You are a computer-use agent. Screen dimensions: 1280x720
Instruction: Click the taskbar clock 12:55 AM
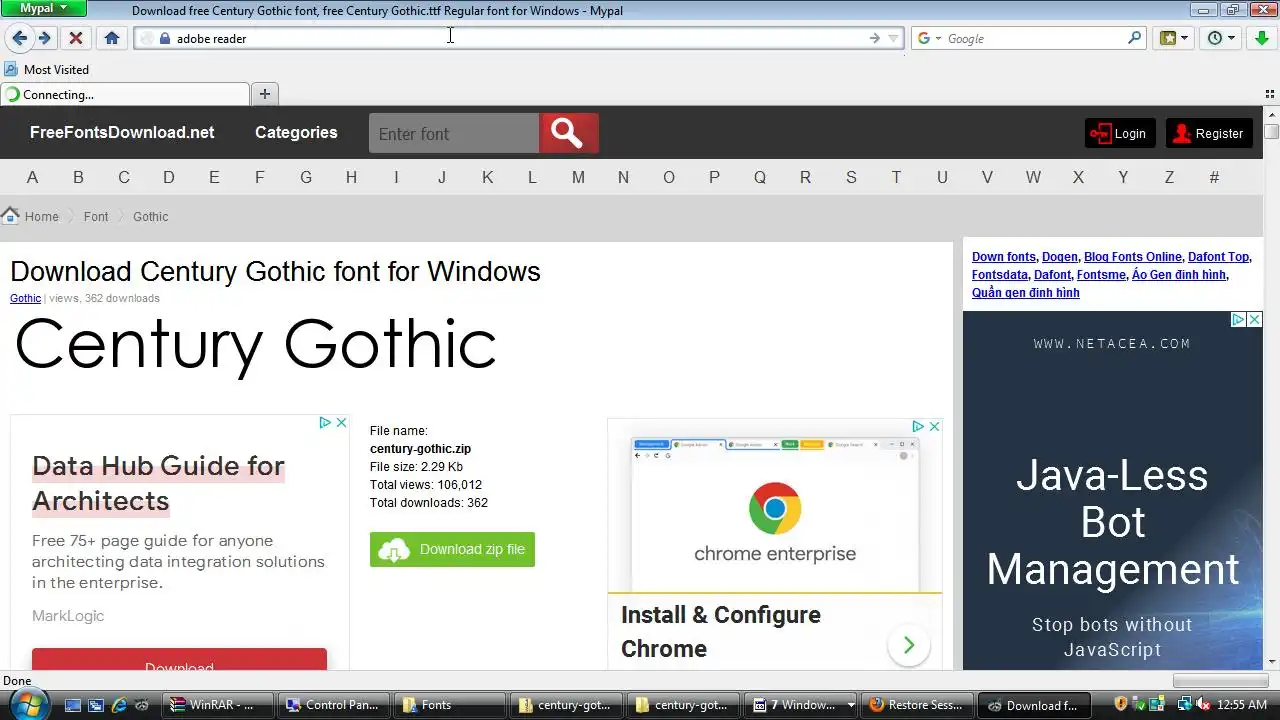pyautogui.click(x=1243, y=705)
